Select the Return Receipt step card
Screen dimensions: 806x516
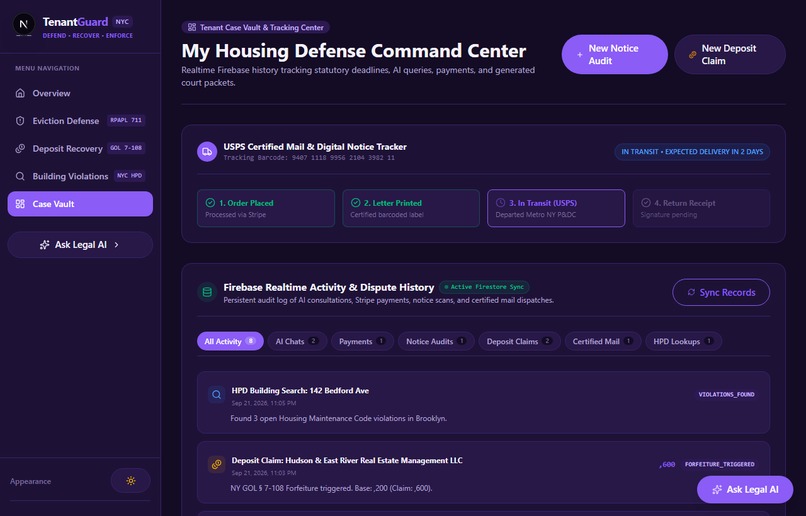click(x=701, y=208)
